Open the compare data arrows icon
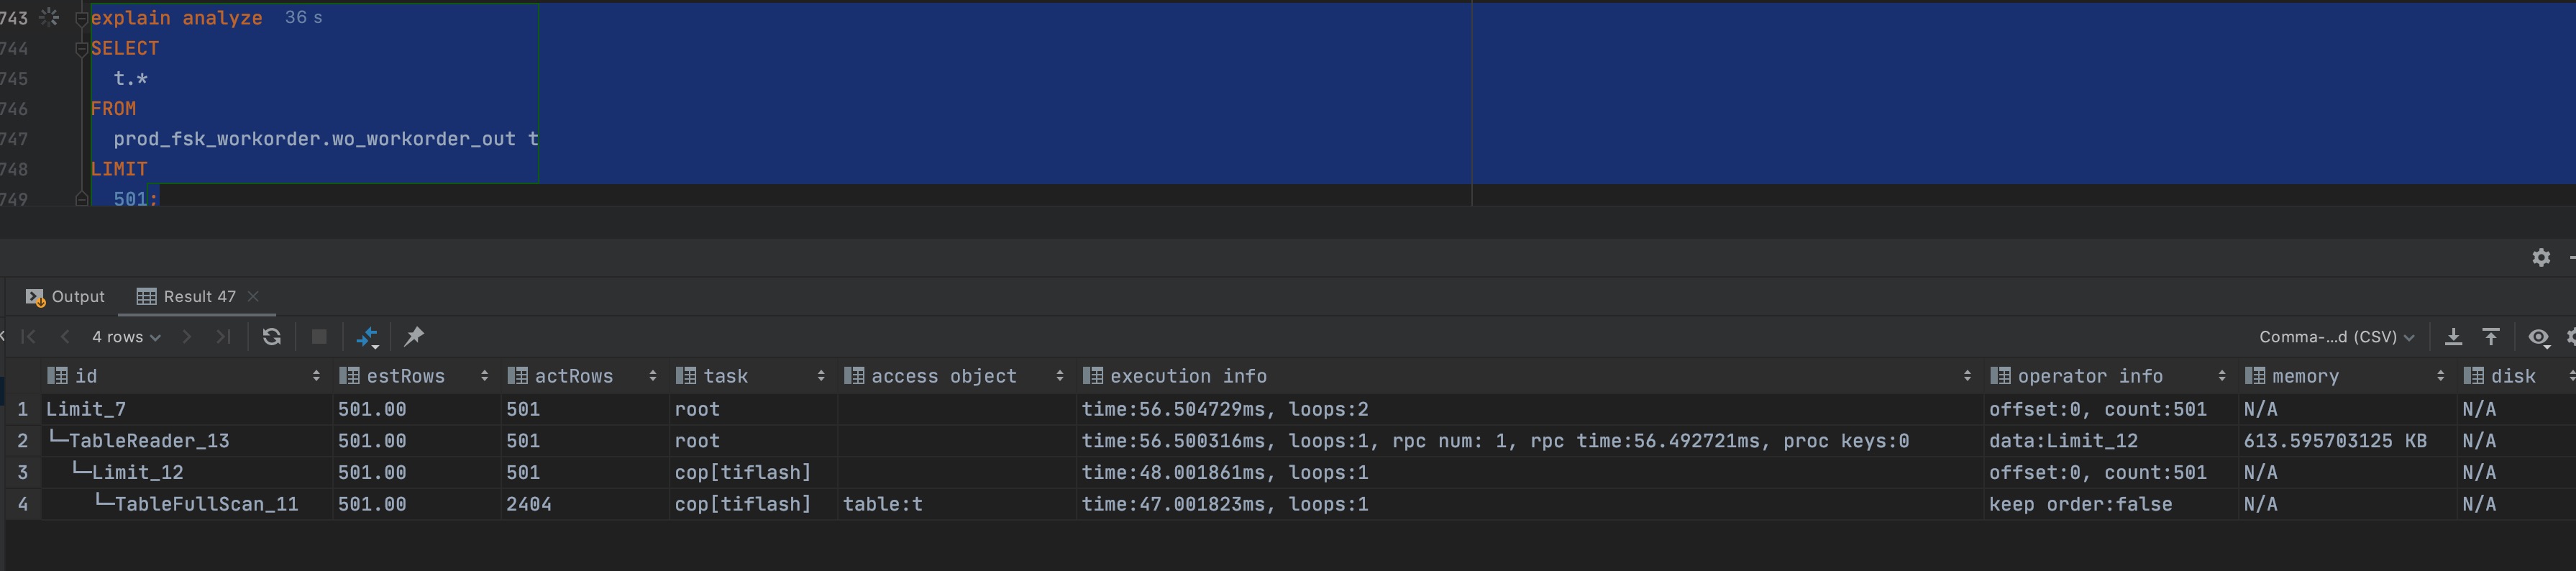Screen dimensions: 2576x571 click(x=367, y=337)
